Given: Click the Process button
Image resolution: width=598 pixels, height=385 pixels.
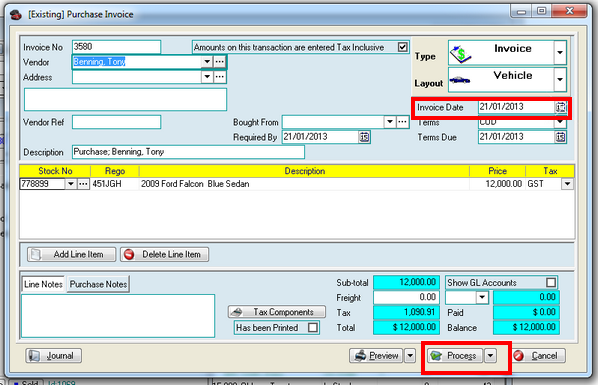Looking at the screenshot, I should pos(455,356).
